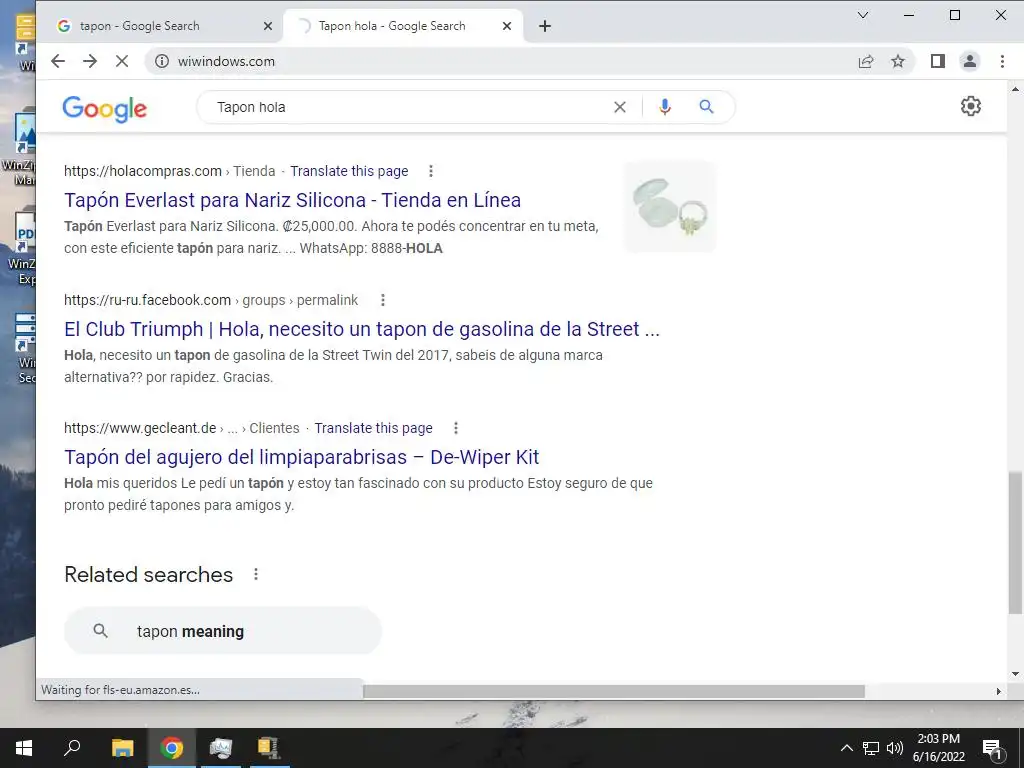Click the holacompras.com URL breadcrumb

[x=169, y=171]
